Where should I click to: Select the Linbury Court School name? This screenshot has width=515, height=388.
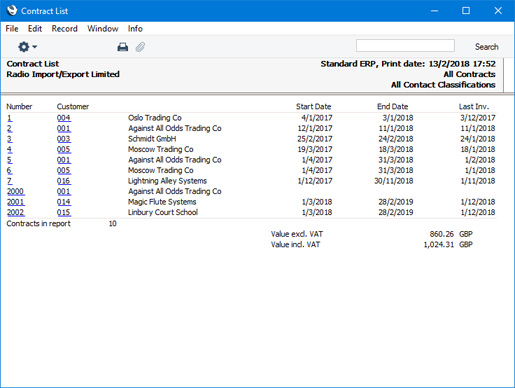(x=163, y=212)
